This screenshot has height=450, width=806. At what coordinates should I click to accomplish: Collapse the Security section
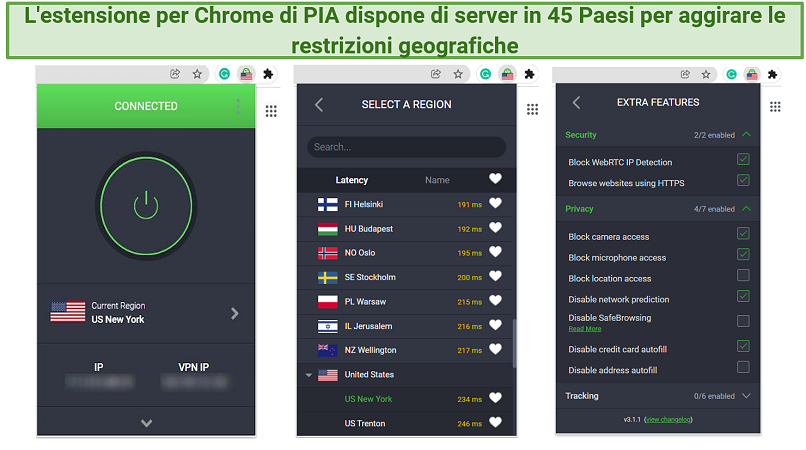pos(746,135)
